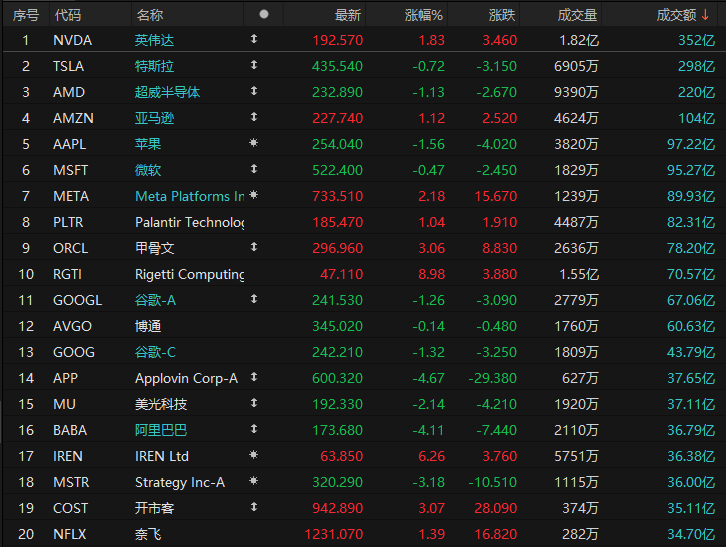Open the 超威半导体 stock name link
Screen dimensions: 726x547
click(x=167, y=92)
